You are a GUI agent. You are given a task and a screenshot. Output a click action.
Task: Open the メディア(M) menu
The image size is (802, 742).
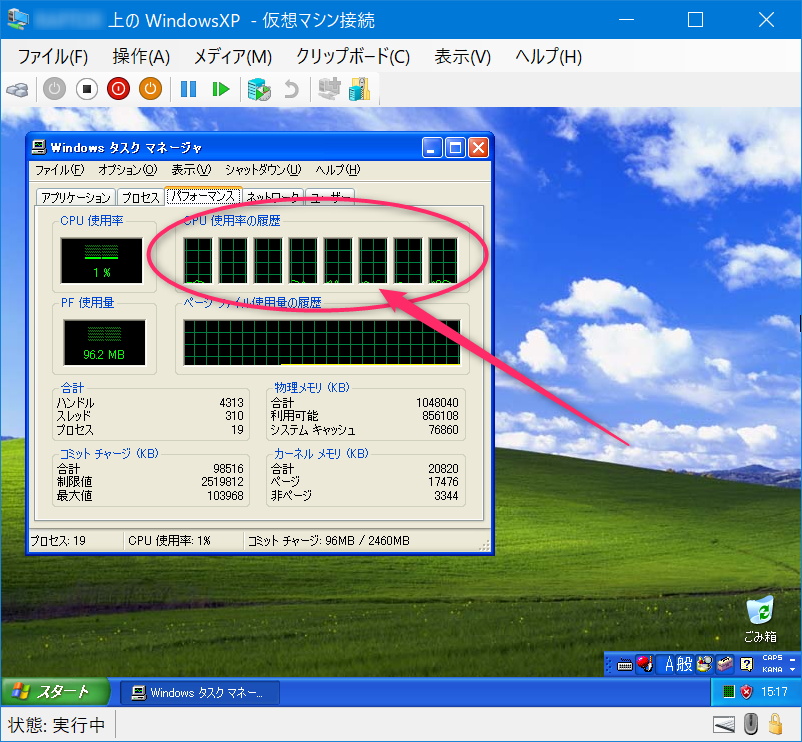click(233, 56)
